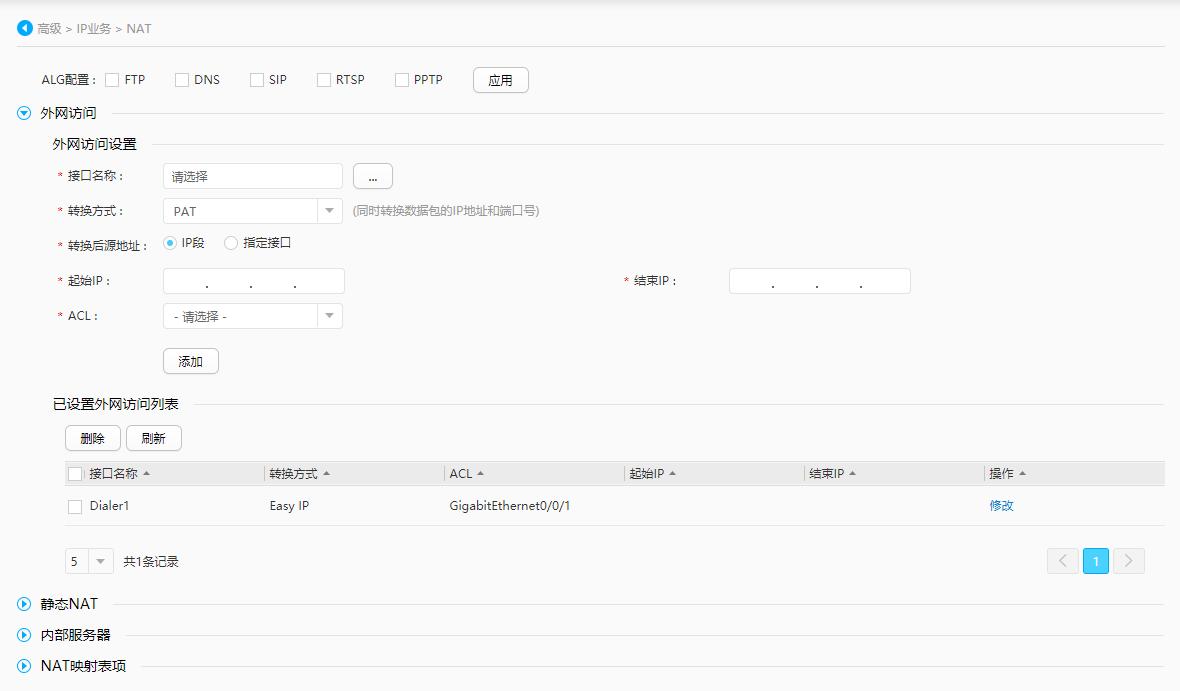The width and height of the screenshot is (1180, 691).
Task: Click the next page arrow
Action: [1128, 561]
